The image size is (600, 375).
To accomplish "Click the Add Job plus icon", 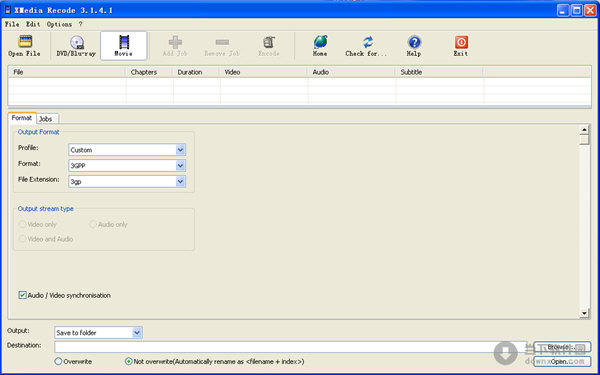I will point(175,42).
